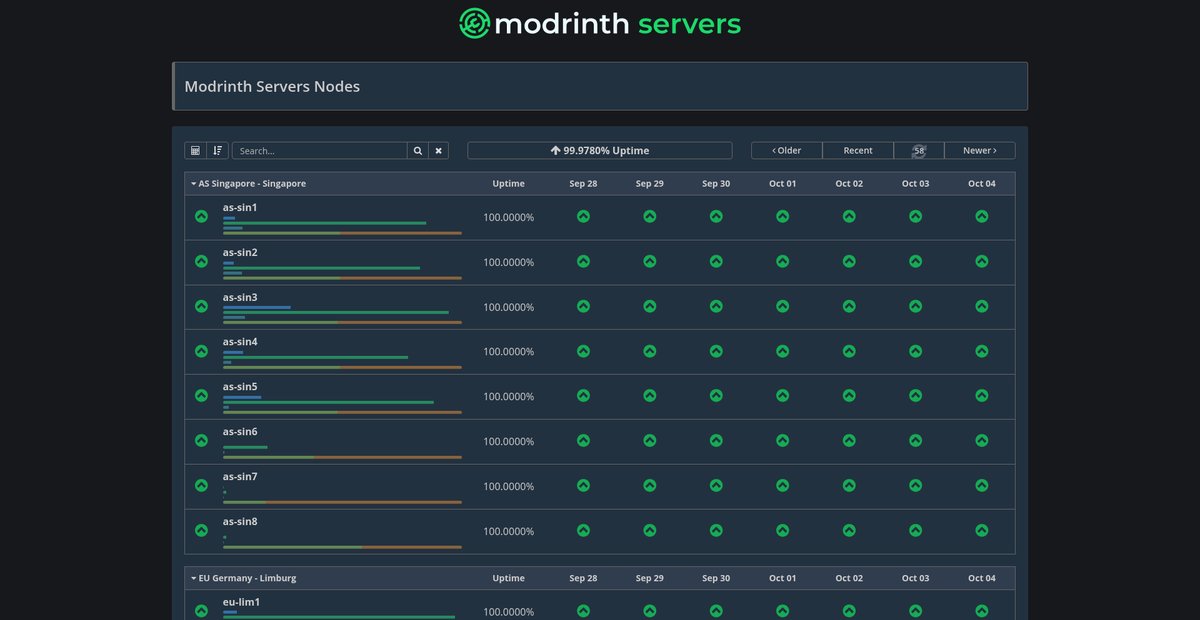Image resolution: width=1200 pixels, height=620 pixels.
Task: Click the Oct 03 column header in Germany group
Action: pos(915,578)
